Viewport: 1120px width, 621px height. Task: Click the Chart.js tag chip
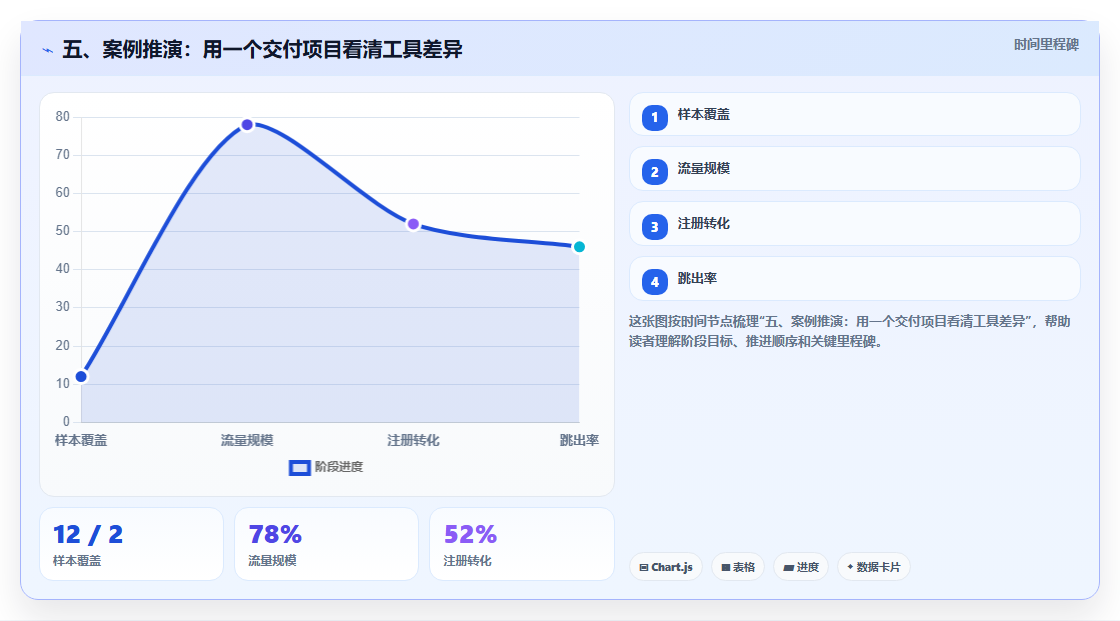[666, 567]
